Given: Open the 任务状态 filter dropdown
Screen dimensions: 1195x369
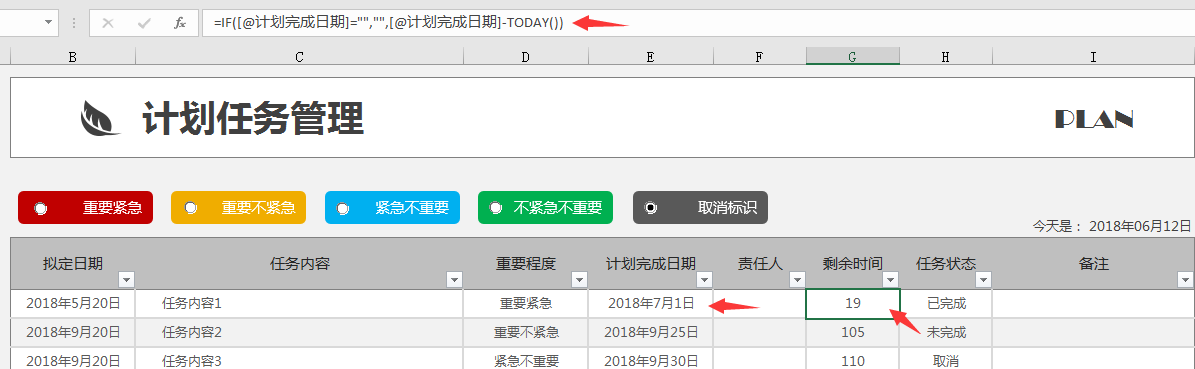Looking at the screenshot, I should tap(983, 280).
